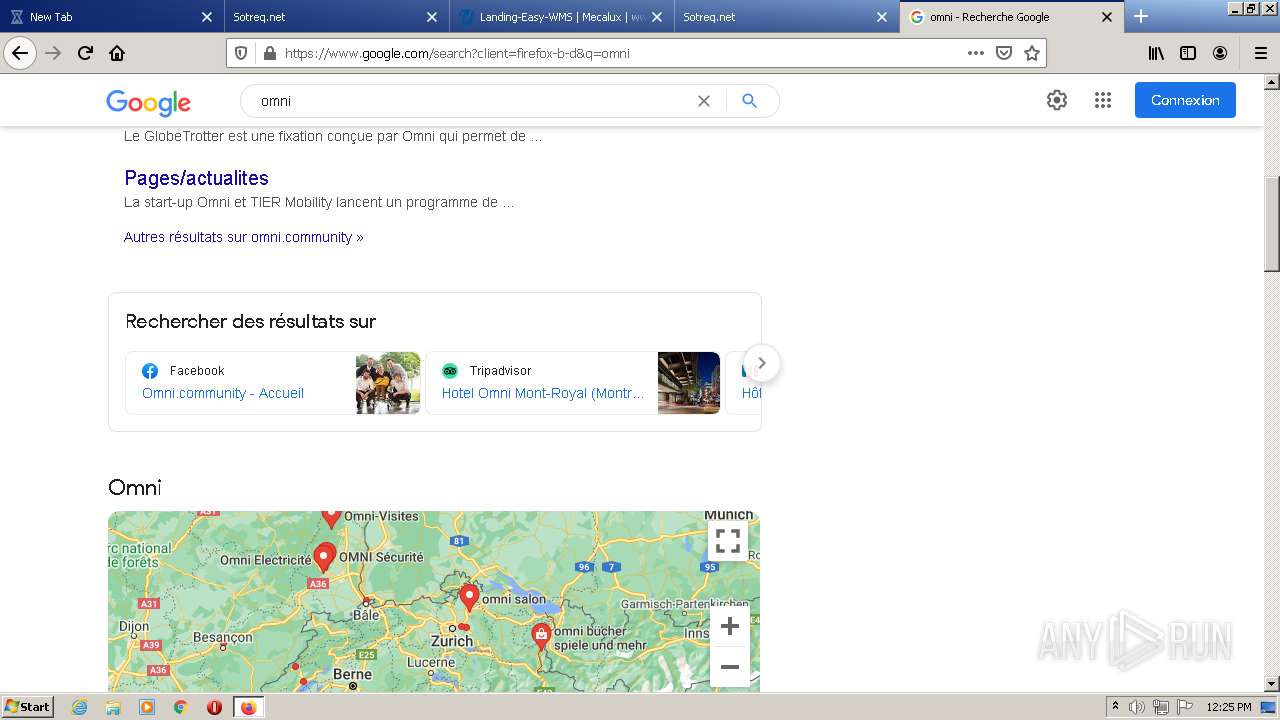The height and width of the screenshot is (720, 1280).
Task: Open Firefox account icon
Action: pyautogui.click(x=1220, y=53)
